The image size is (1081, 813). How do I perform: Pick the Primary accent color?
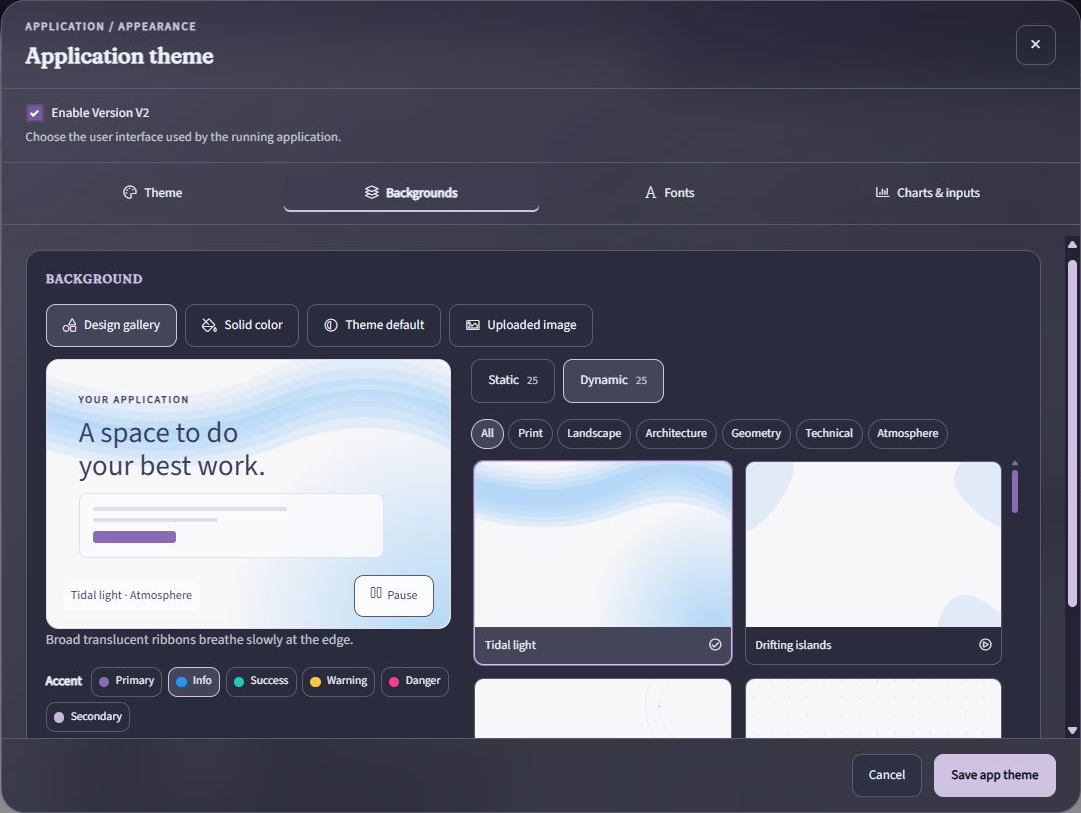(126, 681)
